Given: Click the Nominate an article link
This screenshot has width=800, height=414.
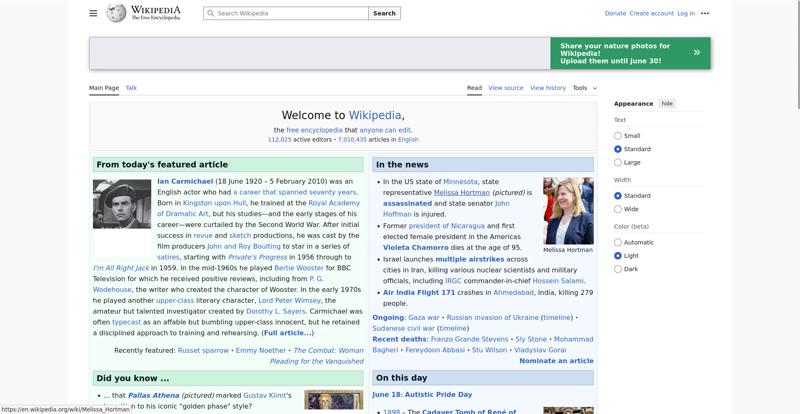Looking at the screenshot, I should (x=556, y=361).
